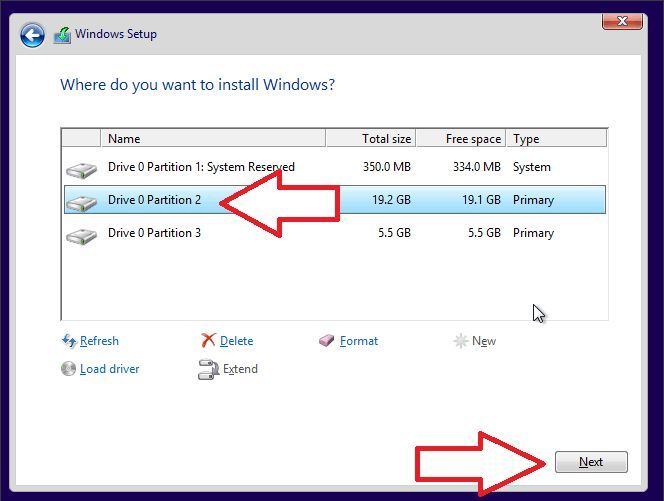The height and width of the screenshot is (501, 664).
Task: Extend the selected partition
Action: point(240,369)
